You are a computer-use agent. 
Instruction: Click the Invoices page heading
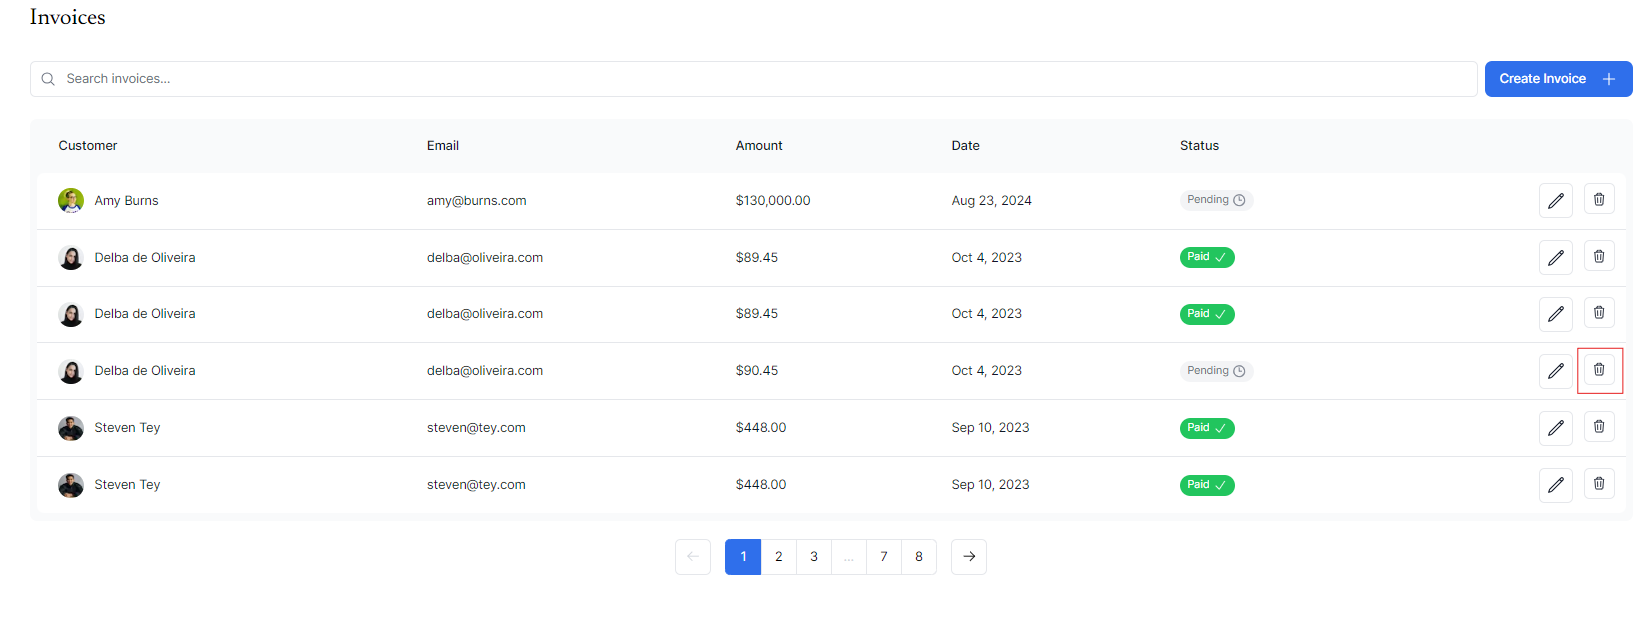tap(67, 17)
